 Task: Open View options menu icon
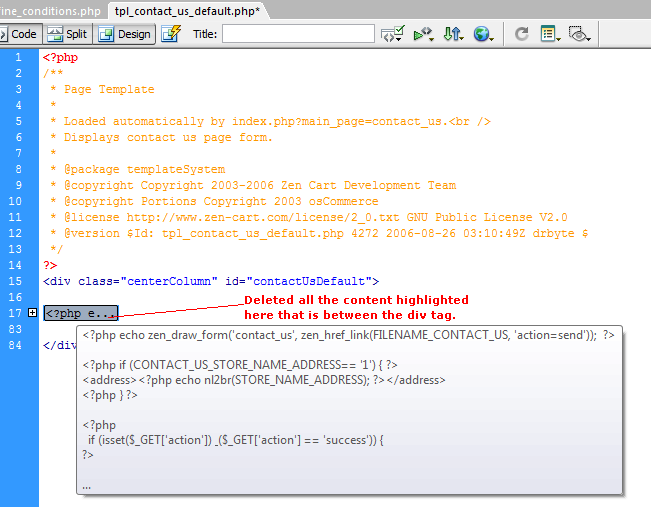coord(551,34)
